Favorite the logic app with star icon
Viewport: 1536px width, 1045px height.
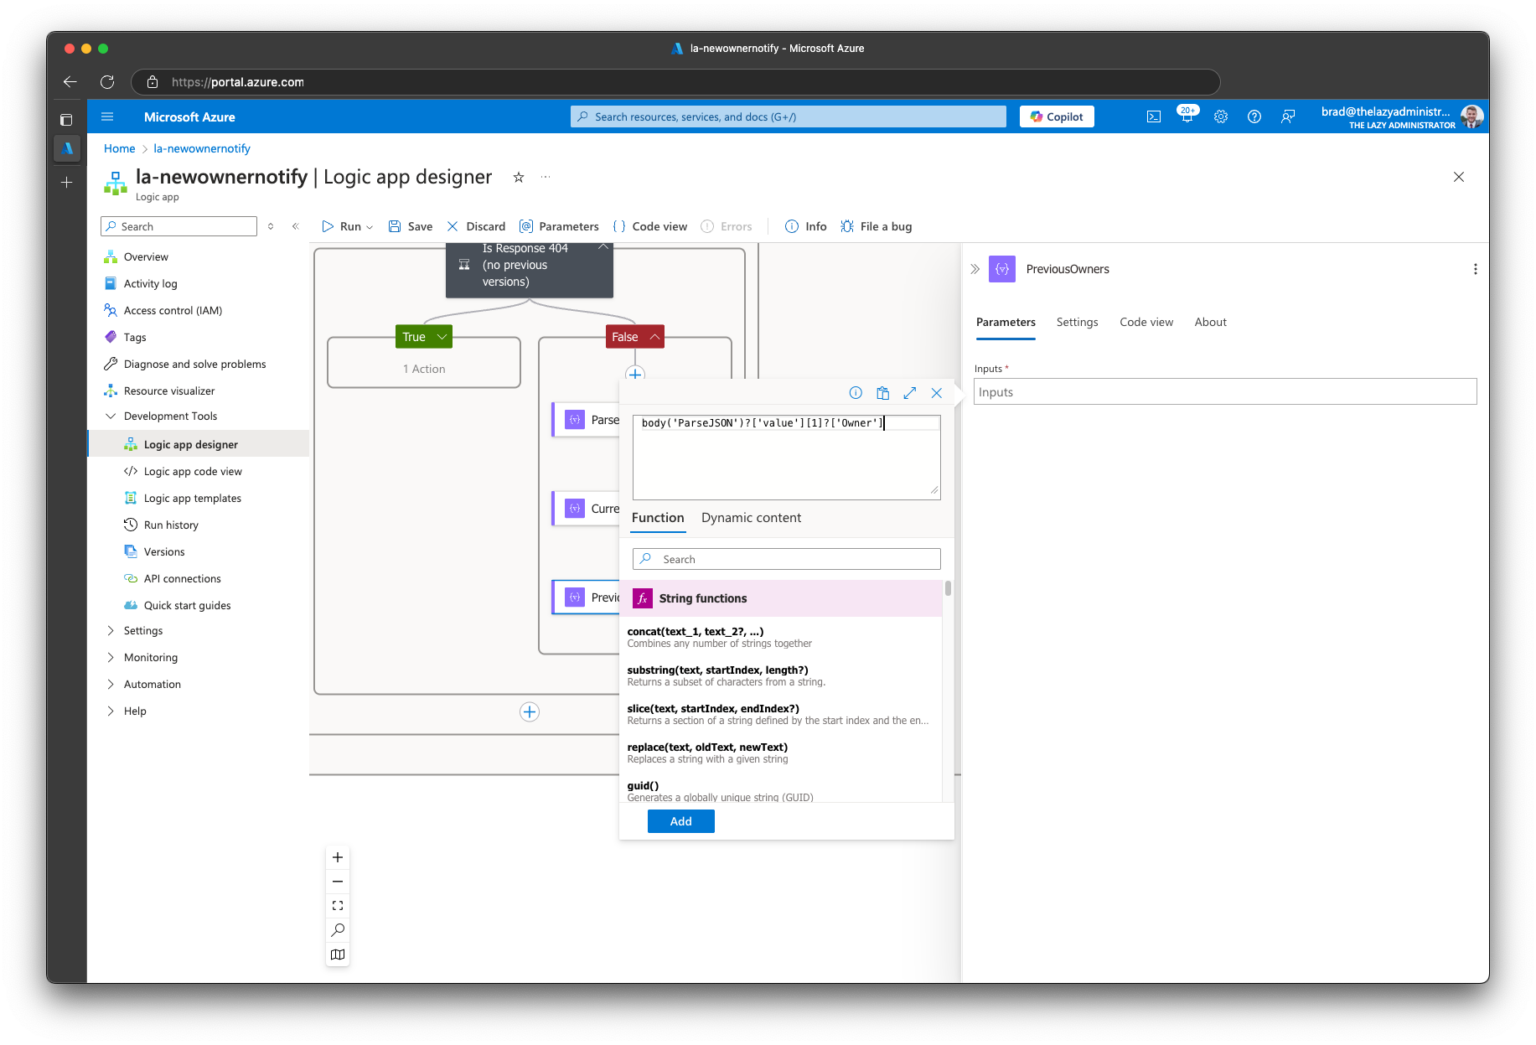(518, 177)
